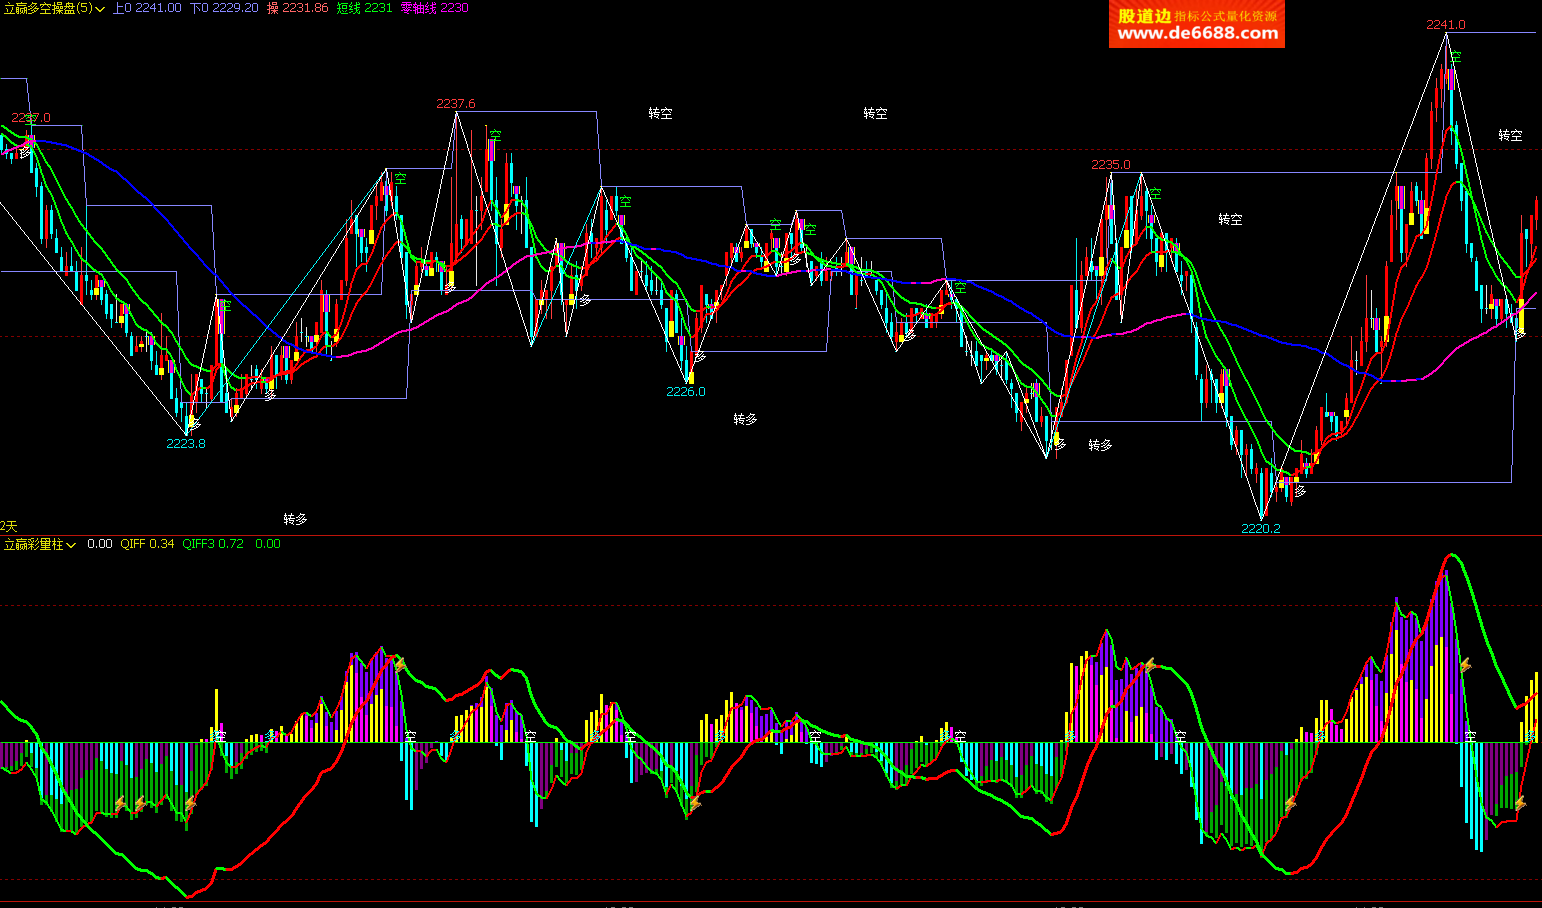Image resolution: width=1542 pixels, height=908 pixels.
Task: Click the 转多 signal text at bottom left
Action: (x=295, y=519)
